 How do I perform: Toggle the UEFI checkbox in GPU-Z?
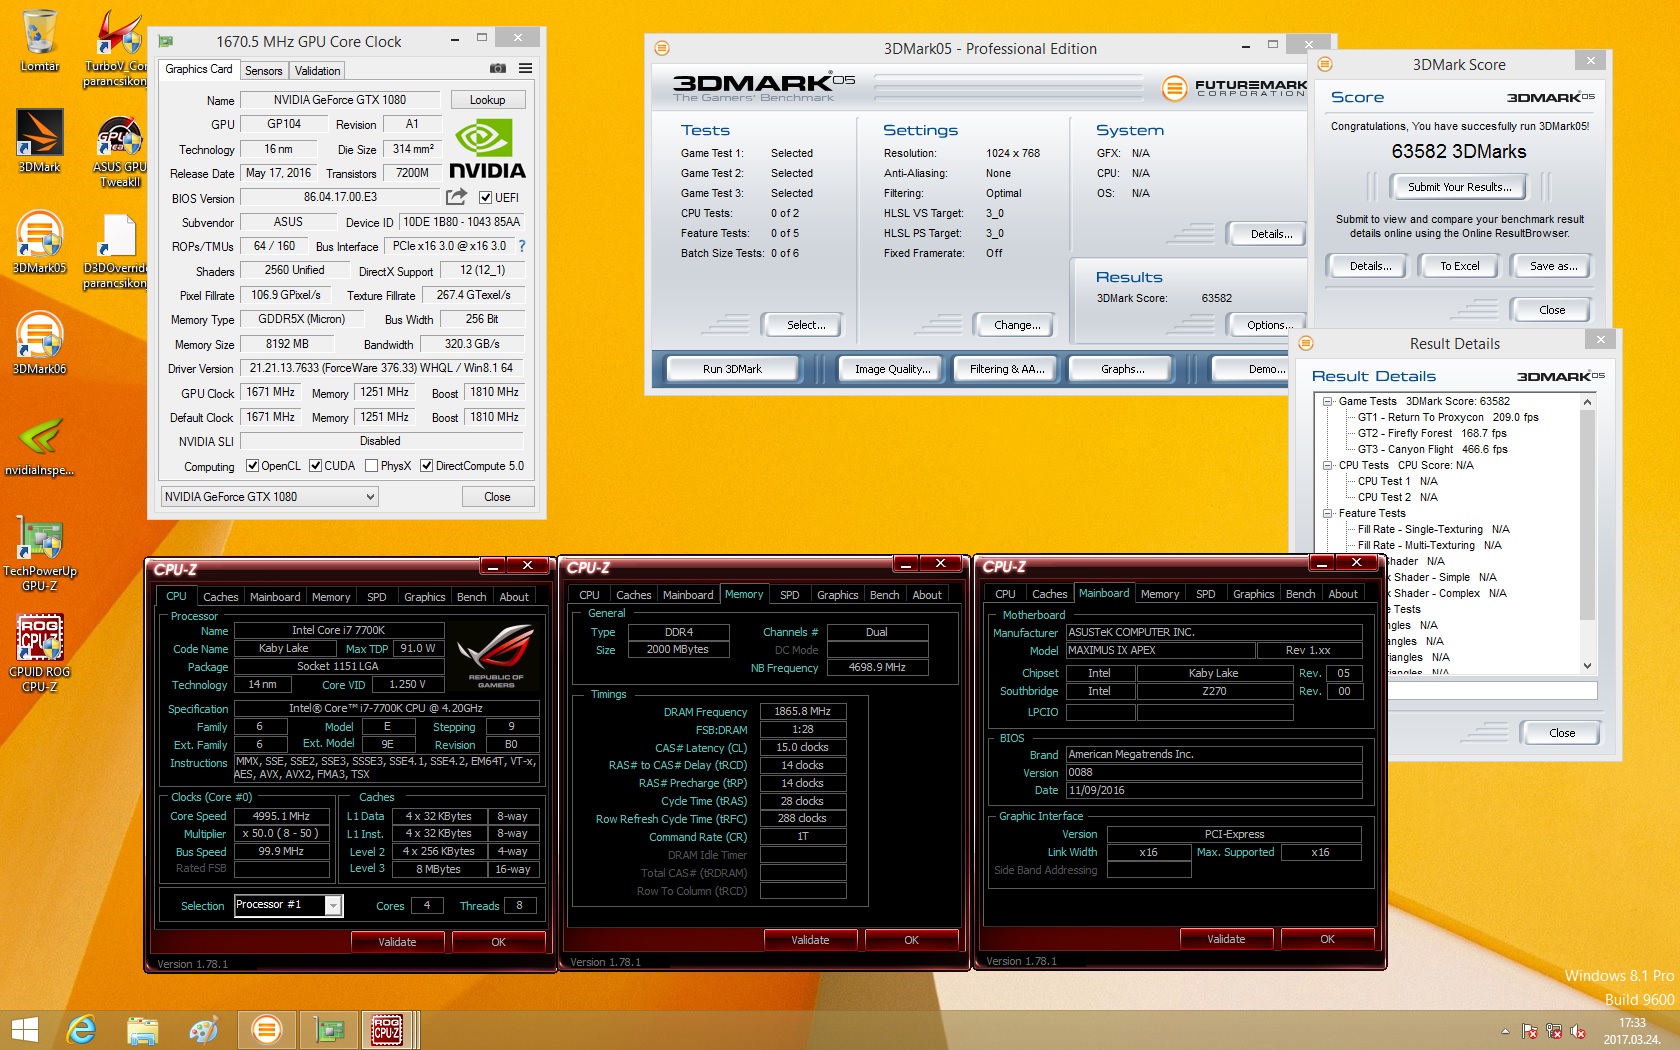point(485,198)
